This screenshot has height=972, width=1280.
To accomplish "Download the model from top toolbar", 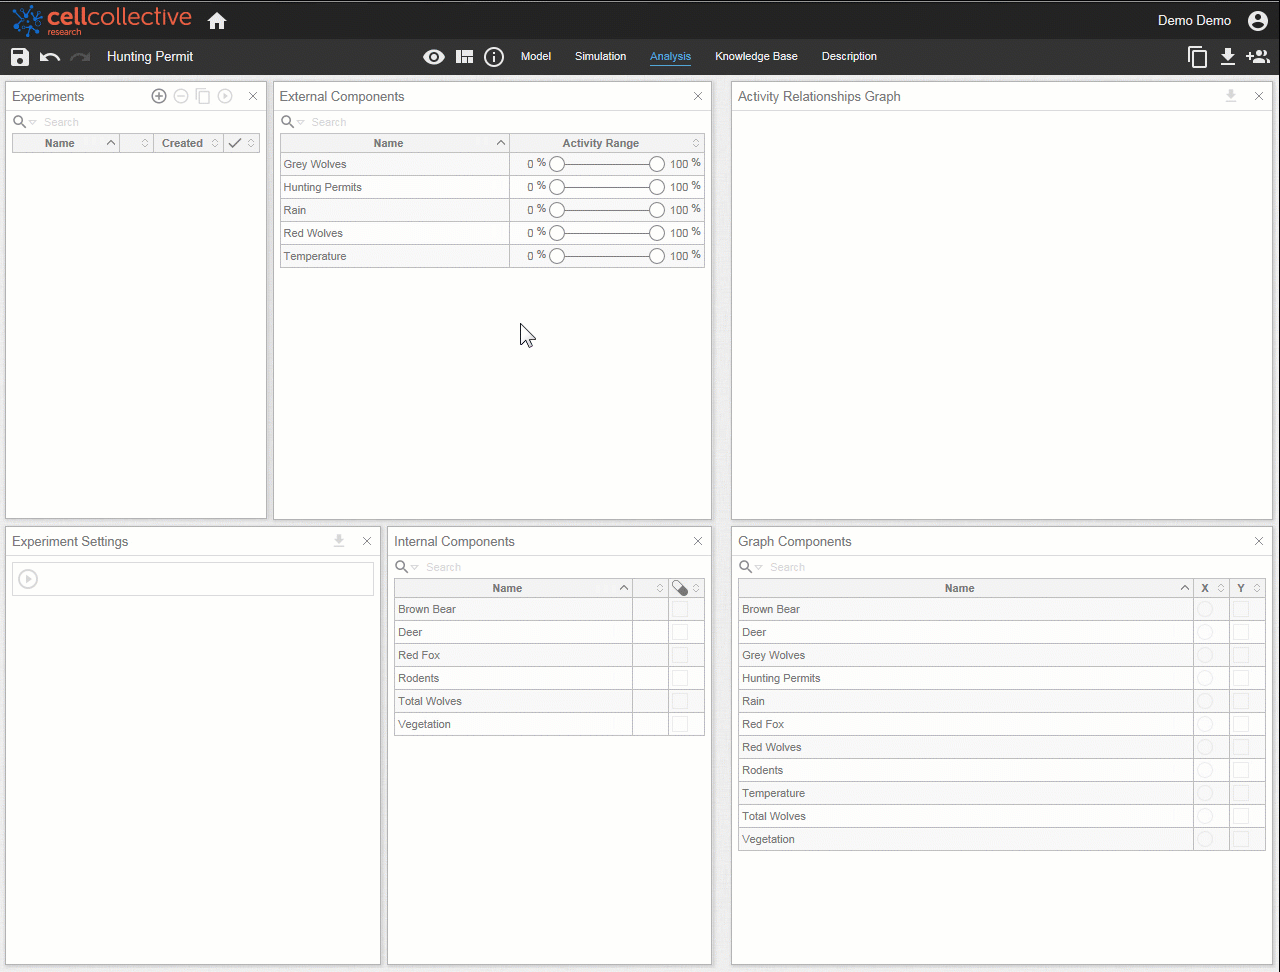I will pos(1228,57).
